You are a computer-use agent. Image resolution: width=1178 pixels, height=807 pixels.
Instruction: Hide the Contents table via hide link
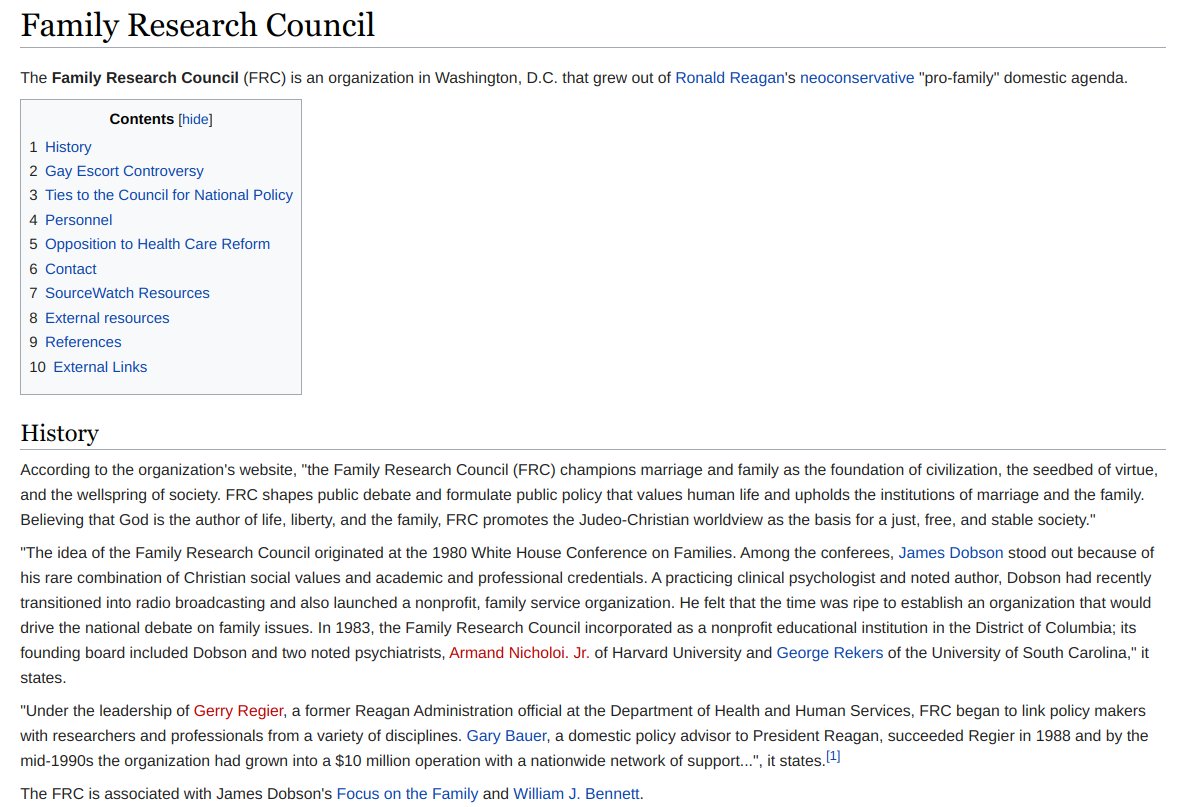195,119
